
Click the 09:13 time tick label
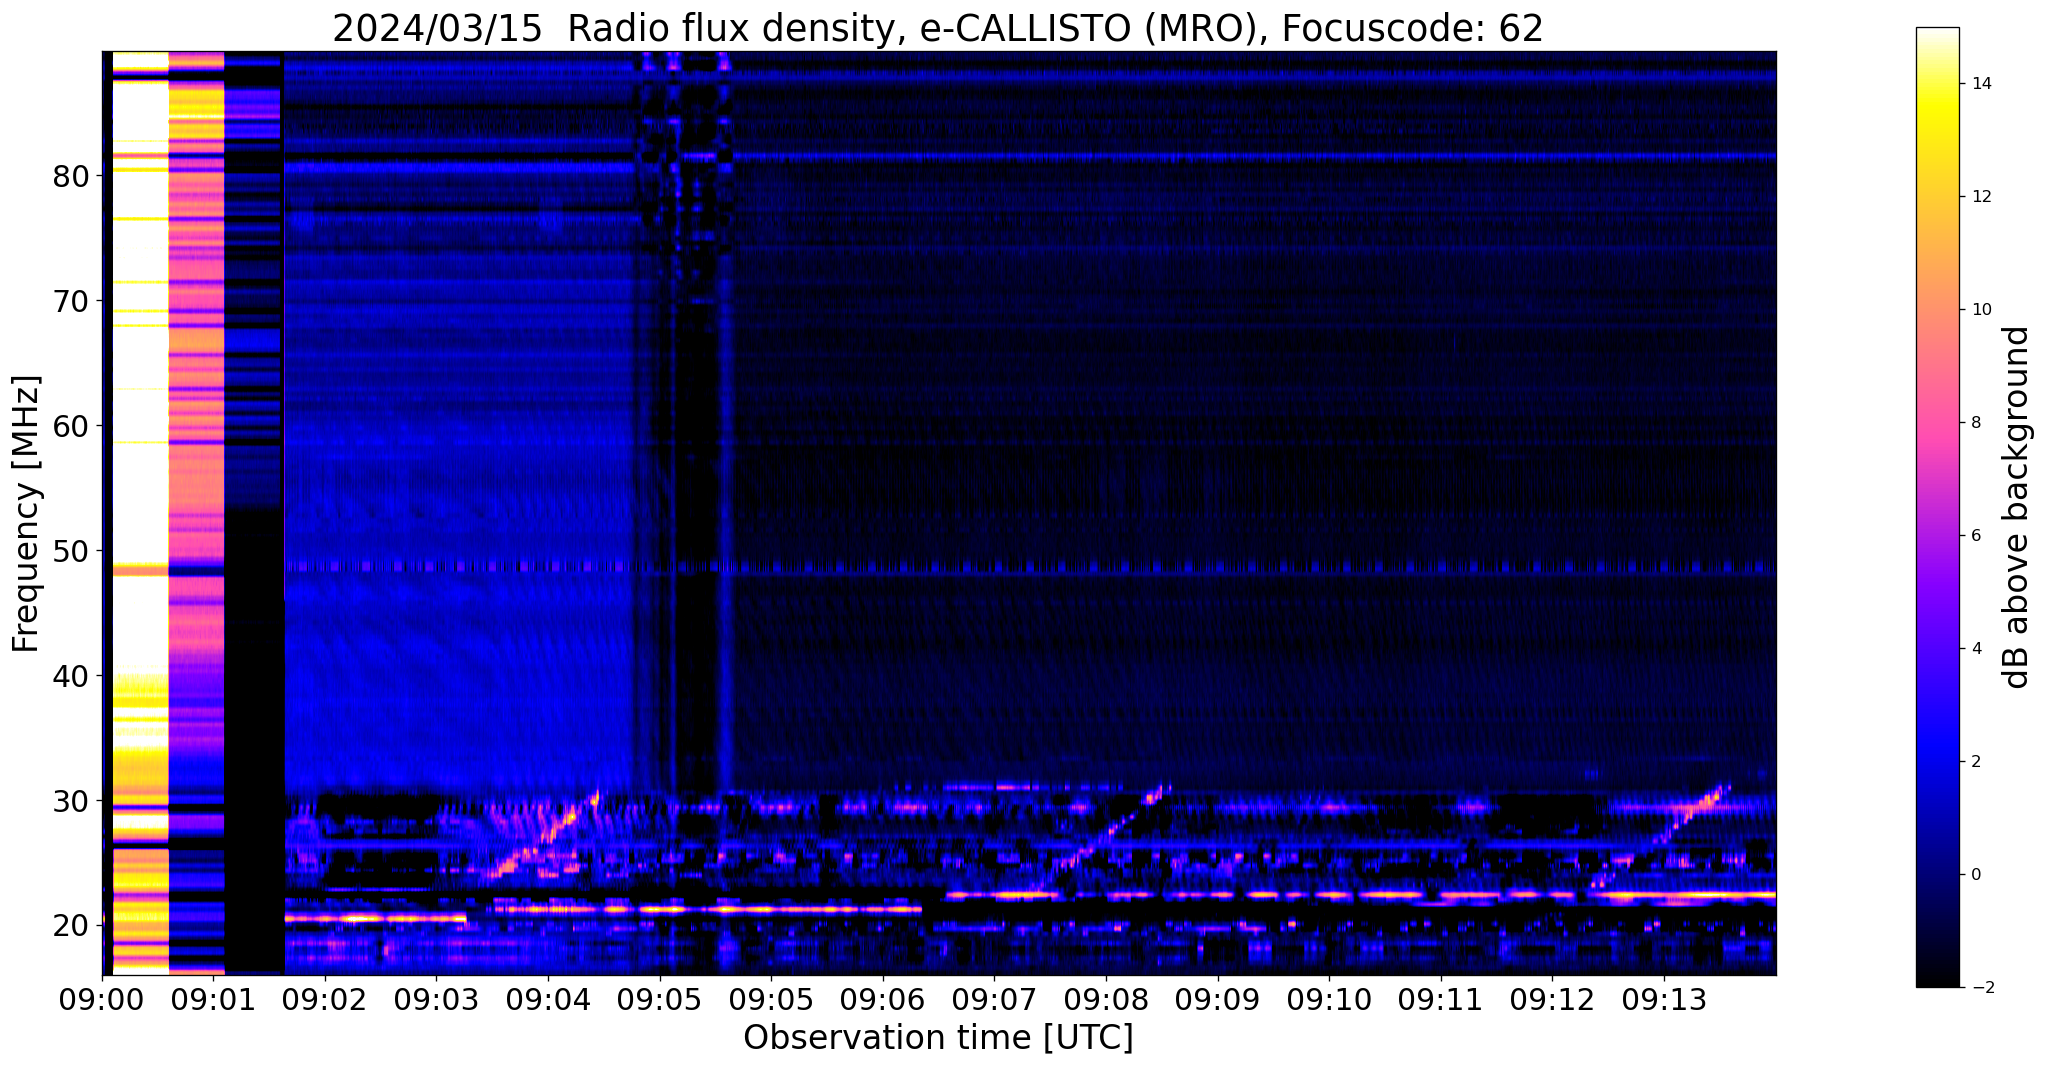(x=1664, y=1000)
